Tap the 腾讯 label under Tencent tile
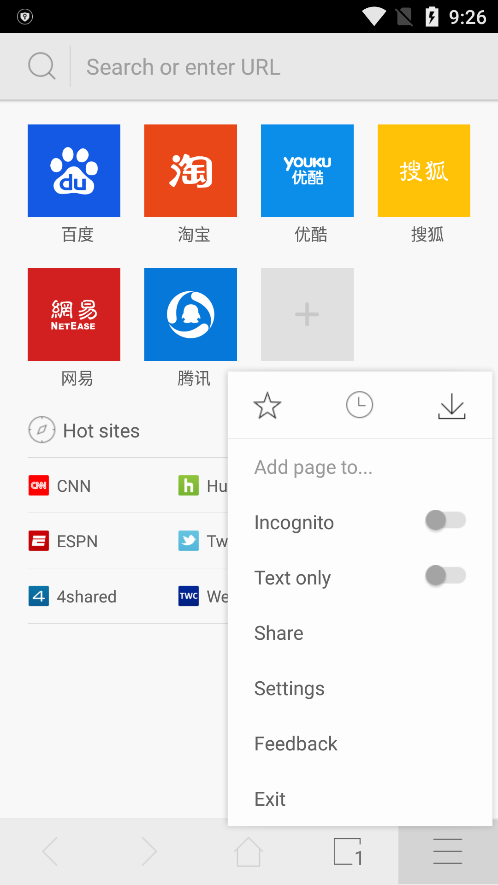The image size is (498, 885). coord(194,378)
